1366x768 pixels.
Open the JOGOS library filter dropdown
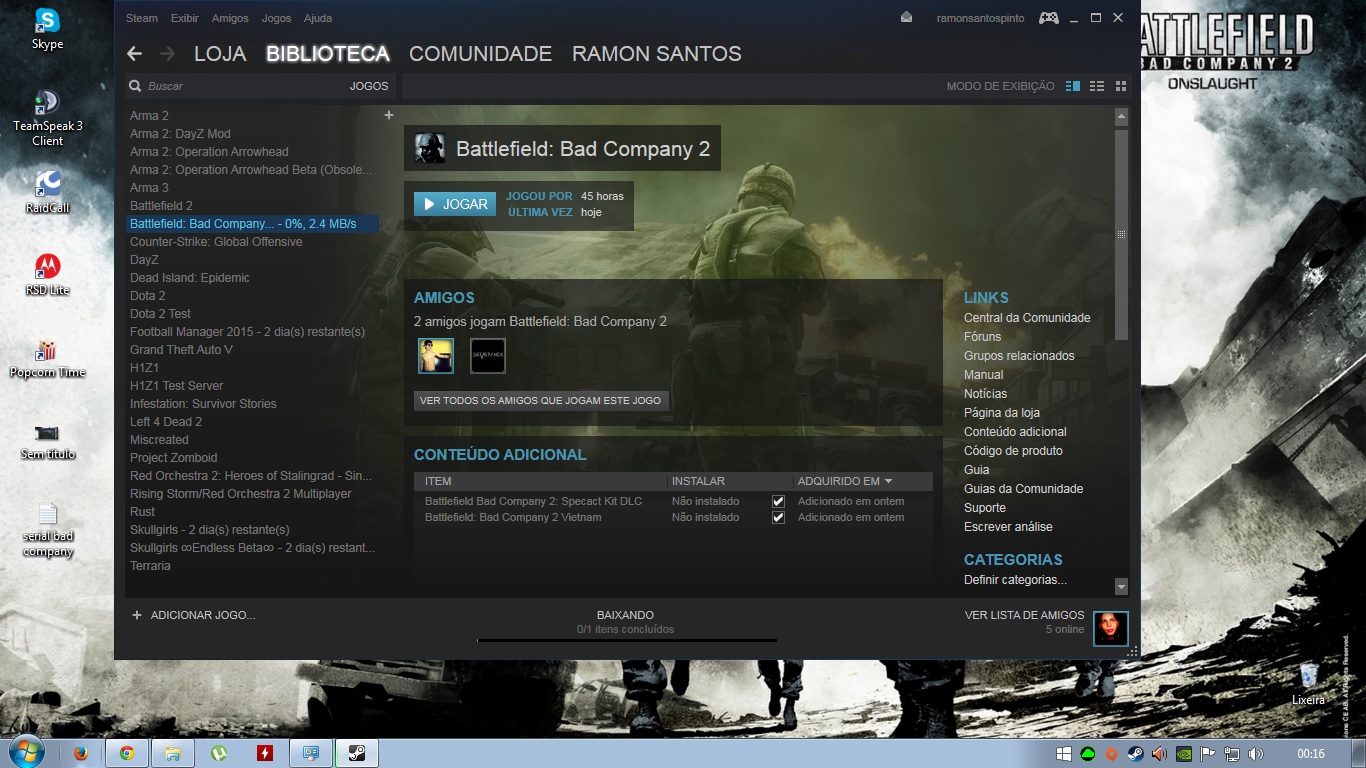coord(368,86)
